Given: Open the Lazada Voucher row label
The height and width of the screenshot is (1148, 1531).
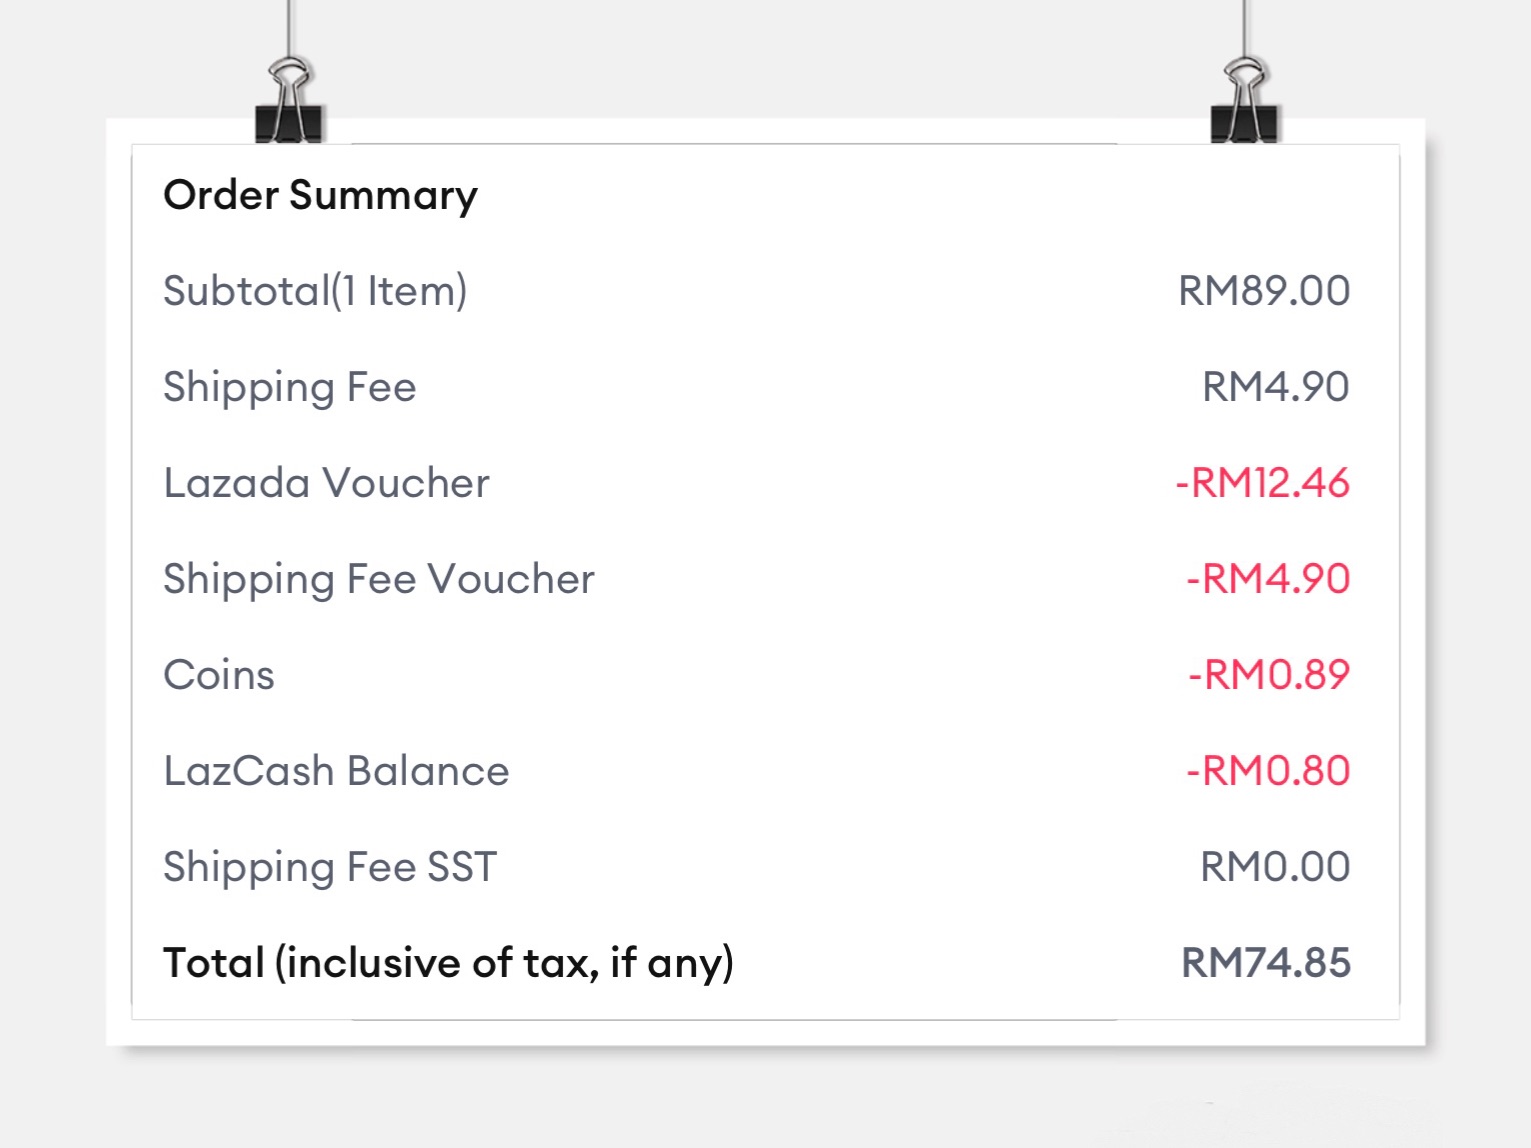Looking at the screenshot, I should click(326, 483).
